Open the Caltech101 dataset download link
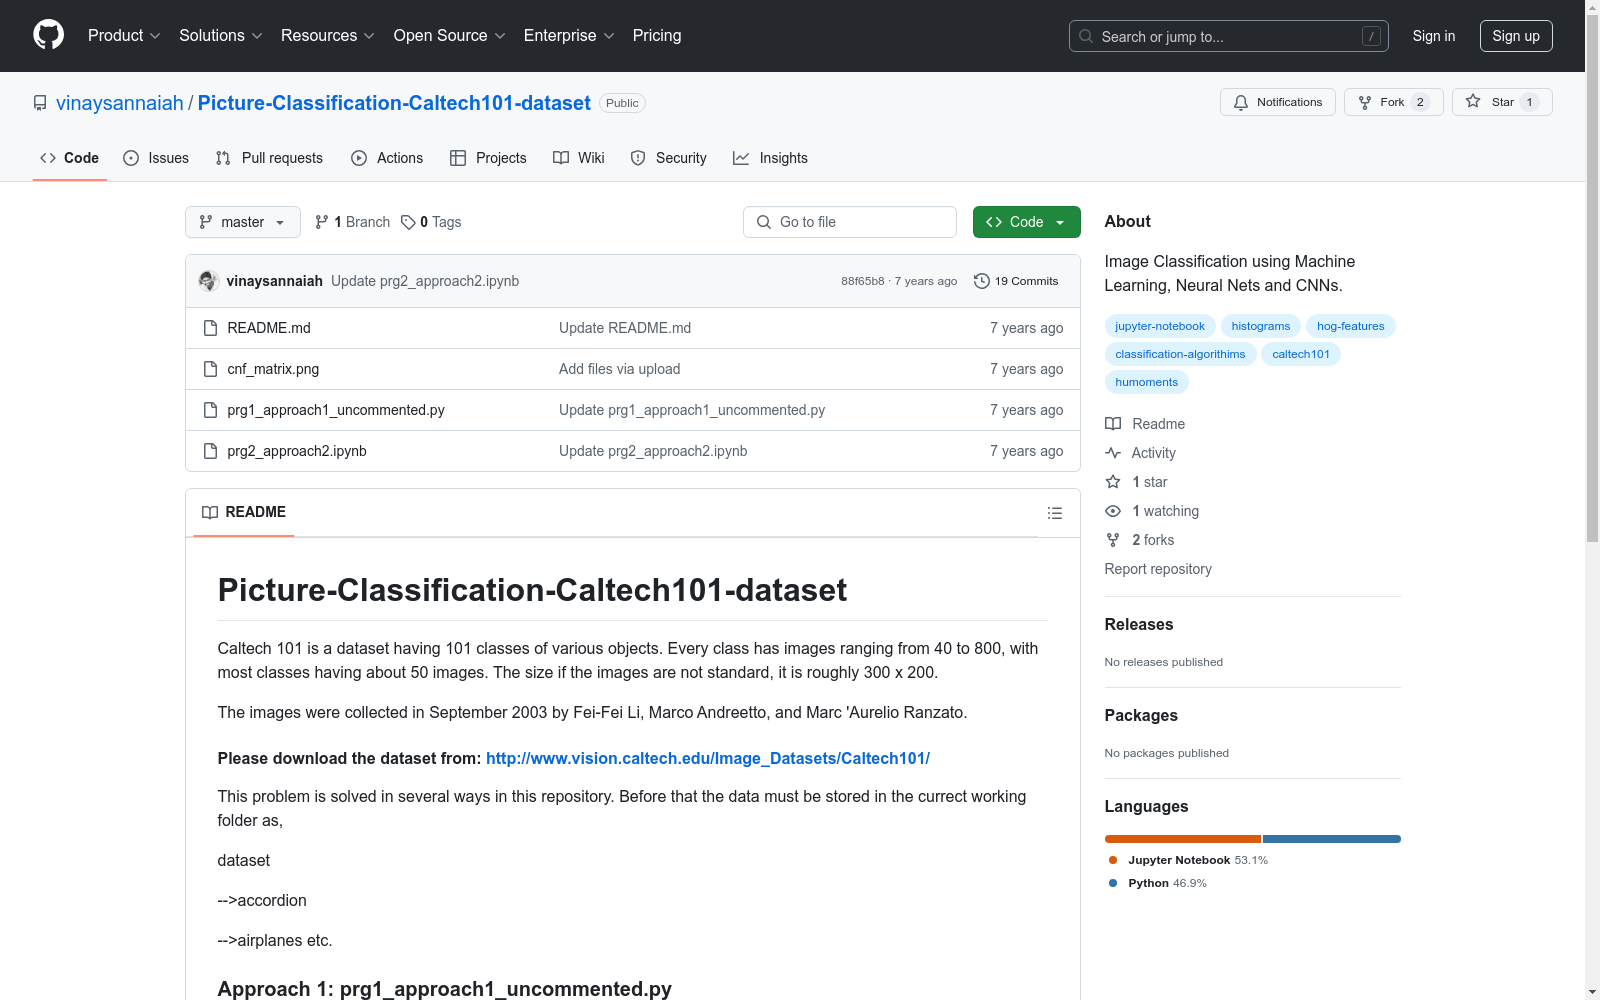Viewport: 1600px width, 1000px height. pyautogui.click(x=708, y=758)
